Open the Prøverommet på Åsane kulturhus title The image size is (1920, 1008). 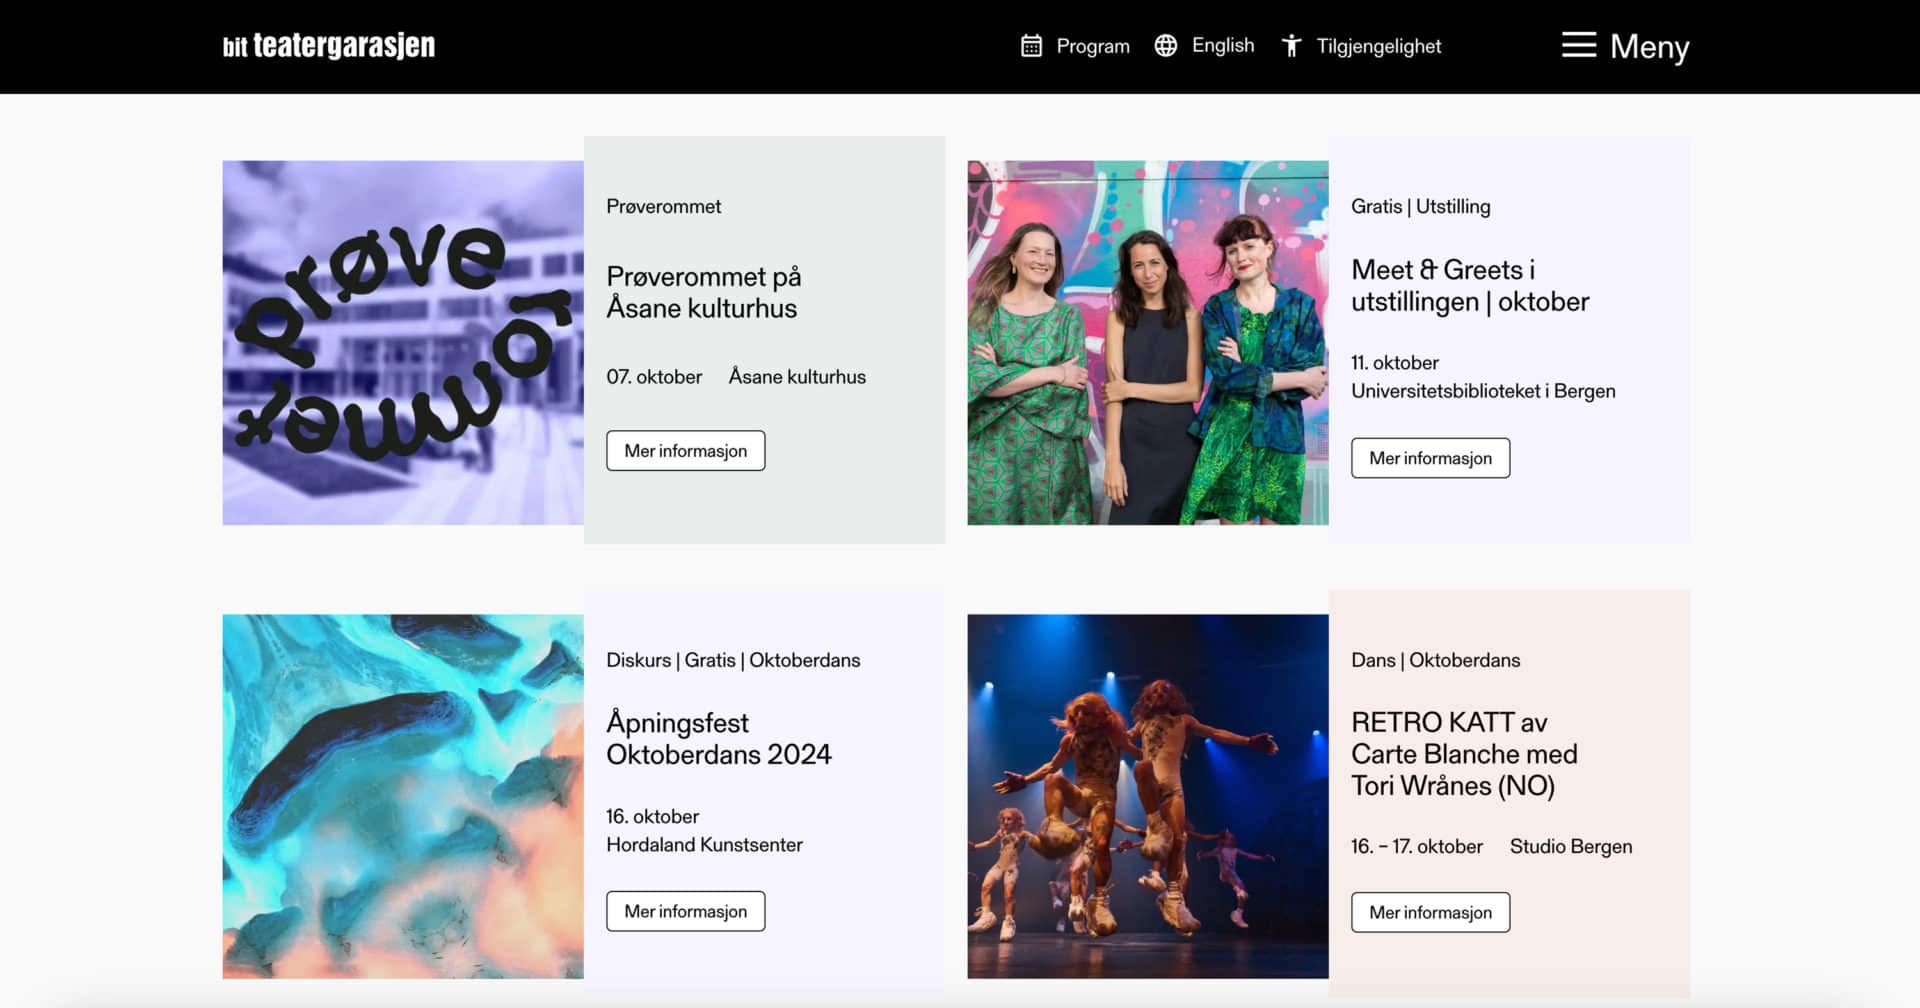click(x=703, y=292)
